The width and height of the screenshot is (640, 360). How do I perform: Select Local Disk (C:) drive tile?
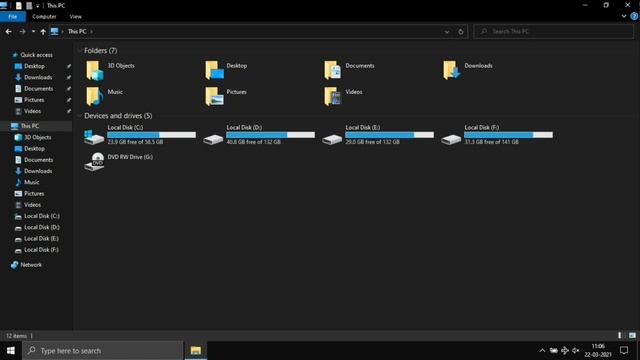[140, 135]
